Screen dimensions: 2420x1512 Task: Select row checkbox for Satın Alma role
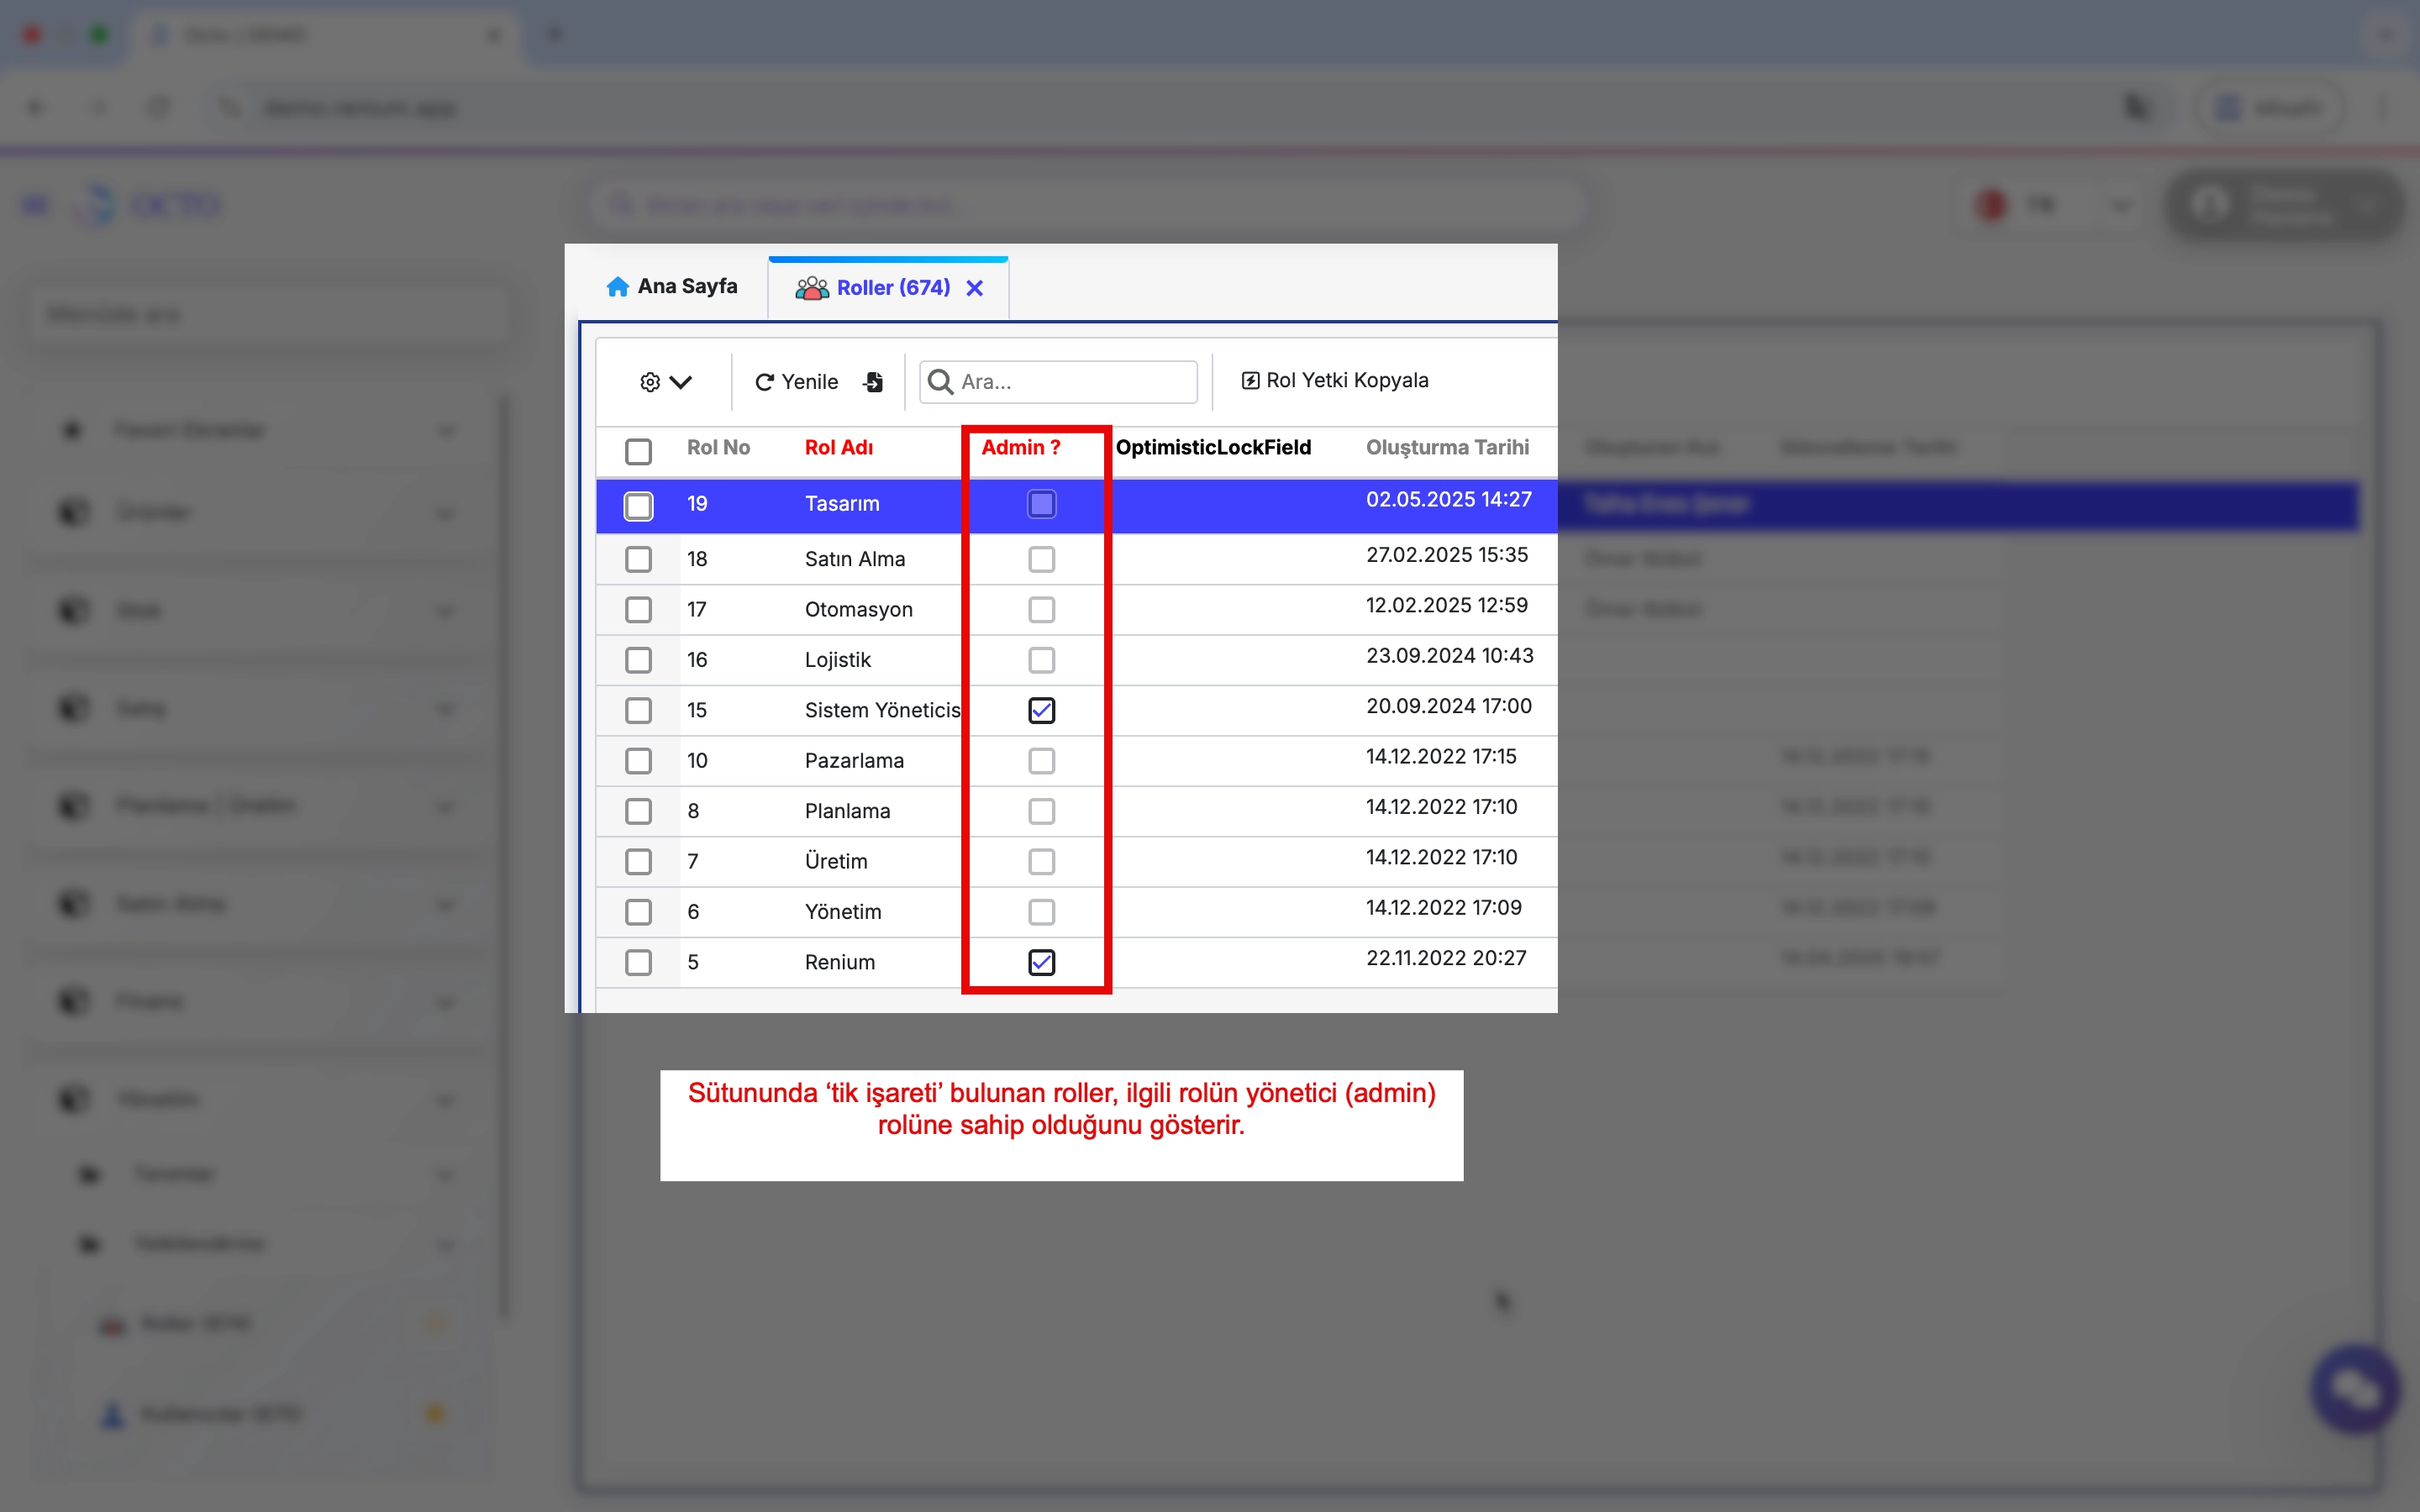[638, 559]
